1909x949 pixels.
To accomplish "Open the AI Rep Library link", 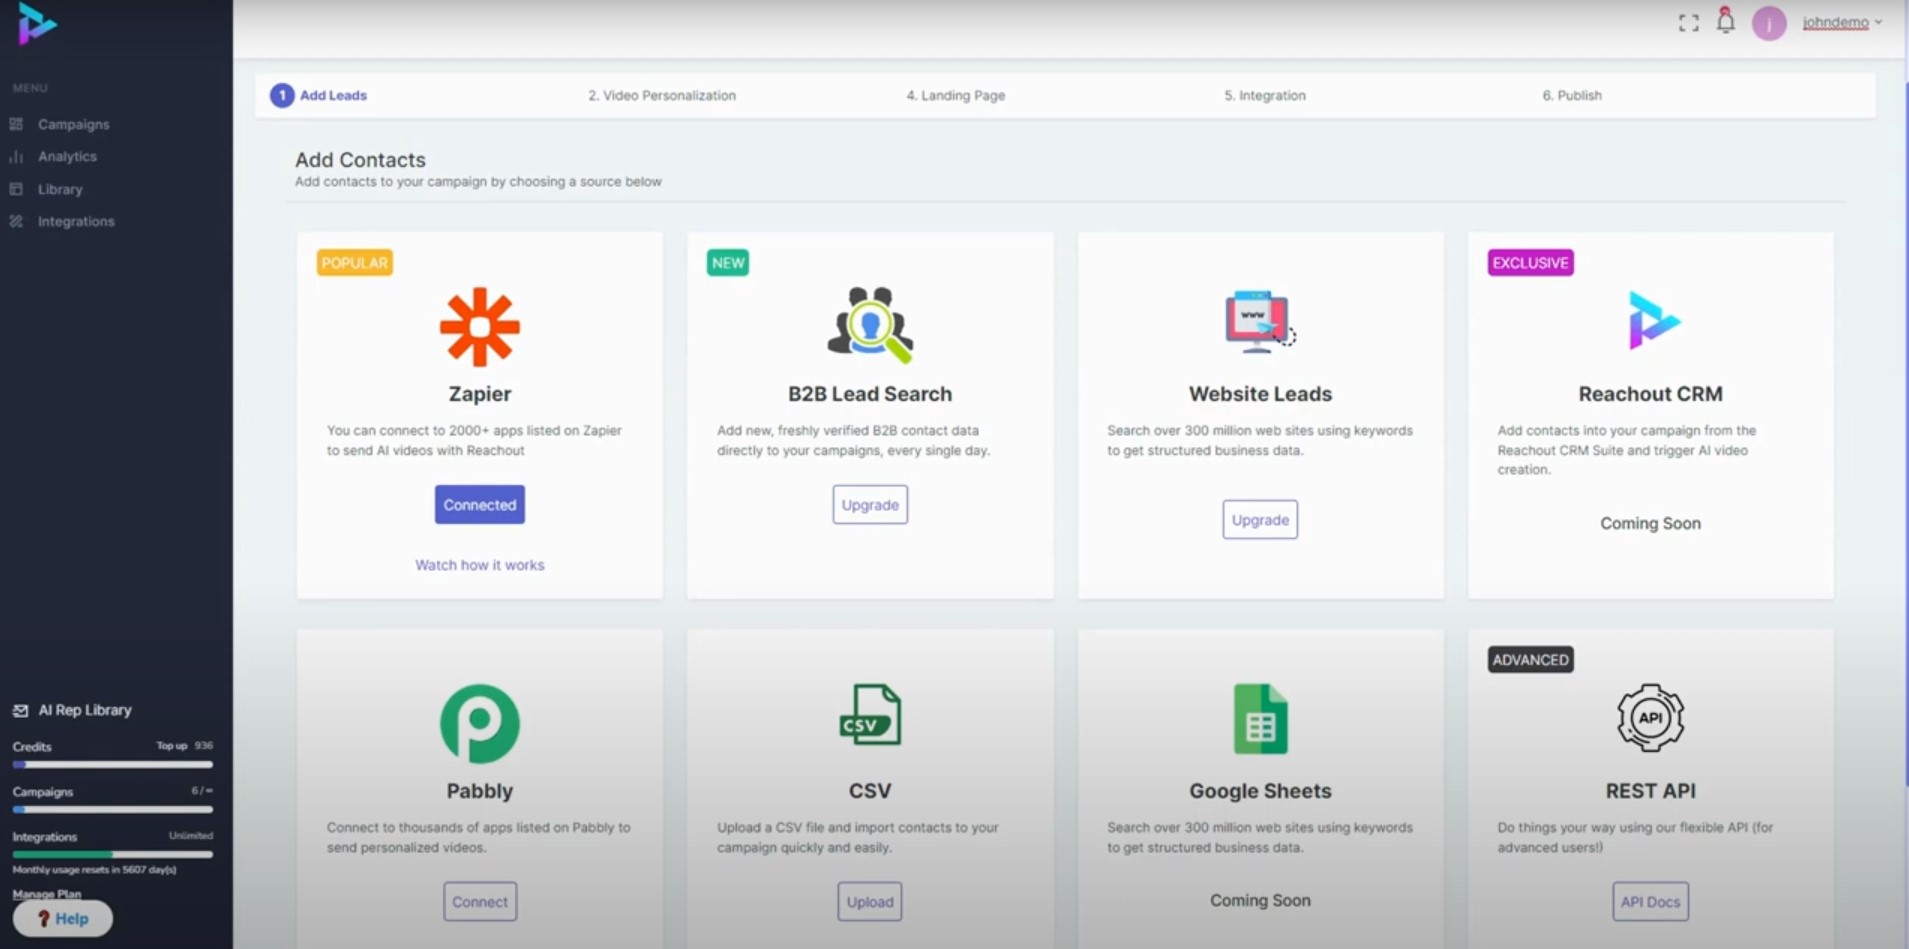I will [x=85, y=710].
